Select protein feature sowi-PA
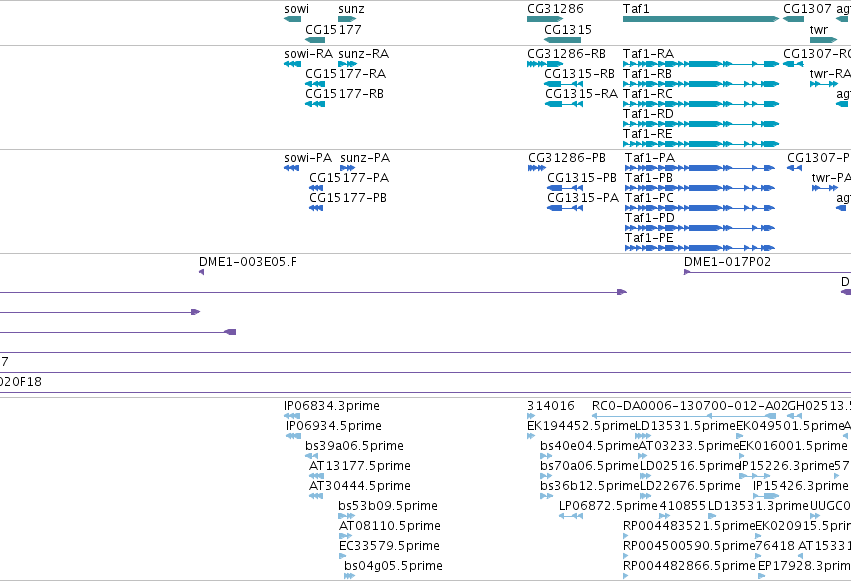The height and width of the screenshot is (581, 851). click(x=291, y=168)
